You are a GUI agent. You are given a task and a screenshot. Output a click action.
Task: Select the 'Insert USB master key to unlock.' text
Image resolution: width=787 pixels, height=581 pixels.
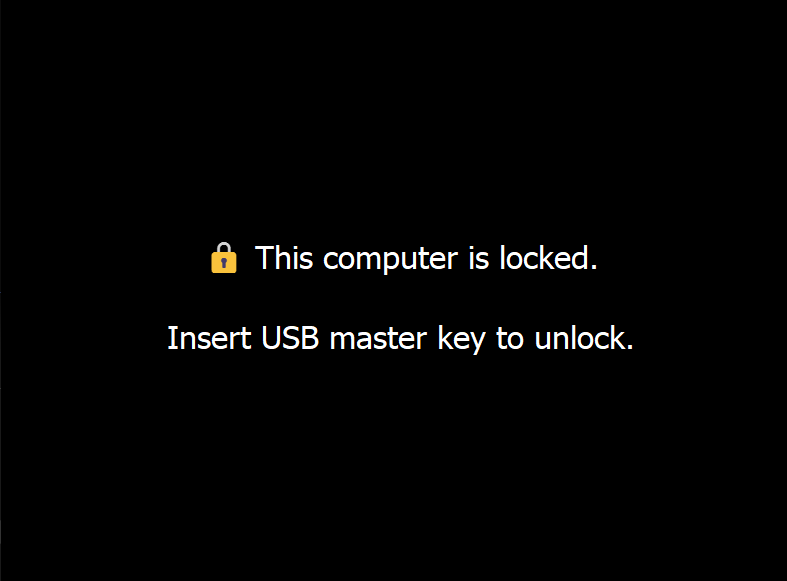(x=400, y=339)
